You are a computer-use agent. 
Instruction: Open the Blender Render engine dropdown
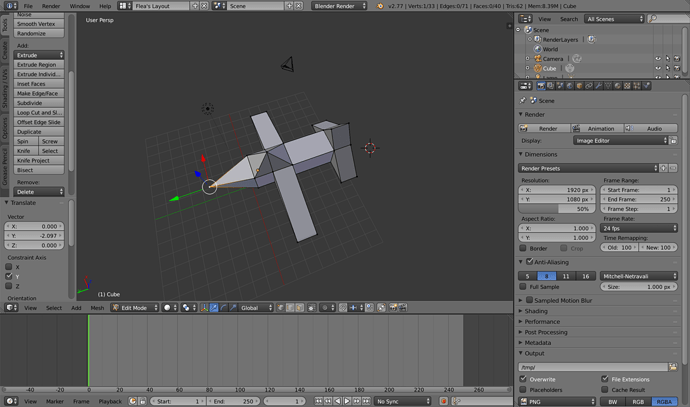click(339, 6)
